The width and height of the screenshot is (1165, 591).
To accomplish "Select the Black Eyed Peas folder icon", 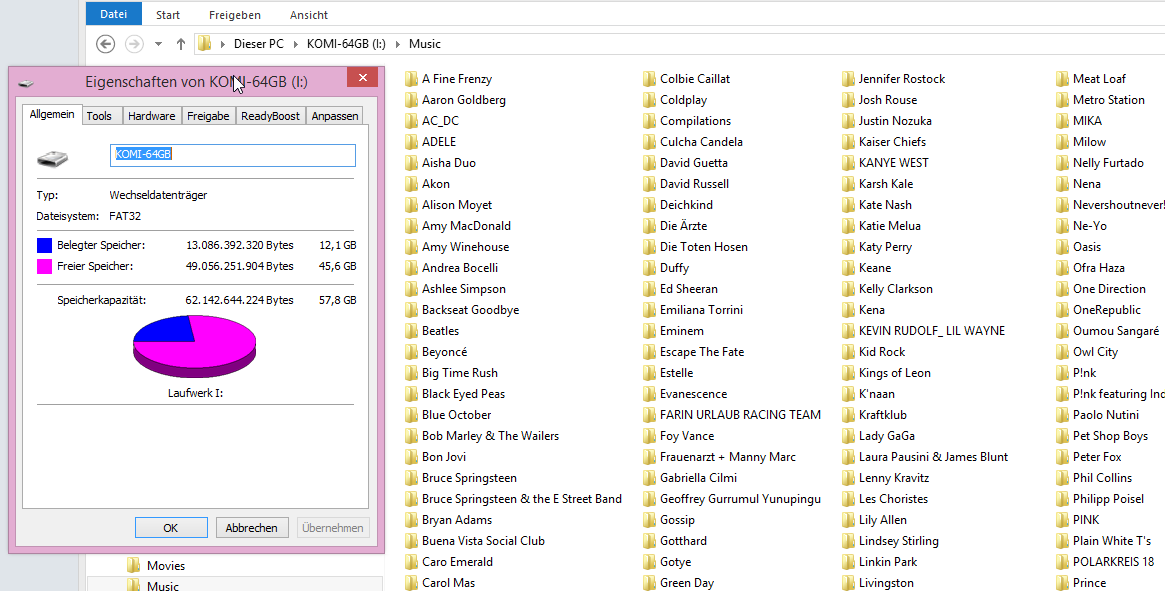I will [x=412, y=394].
